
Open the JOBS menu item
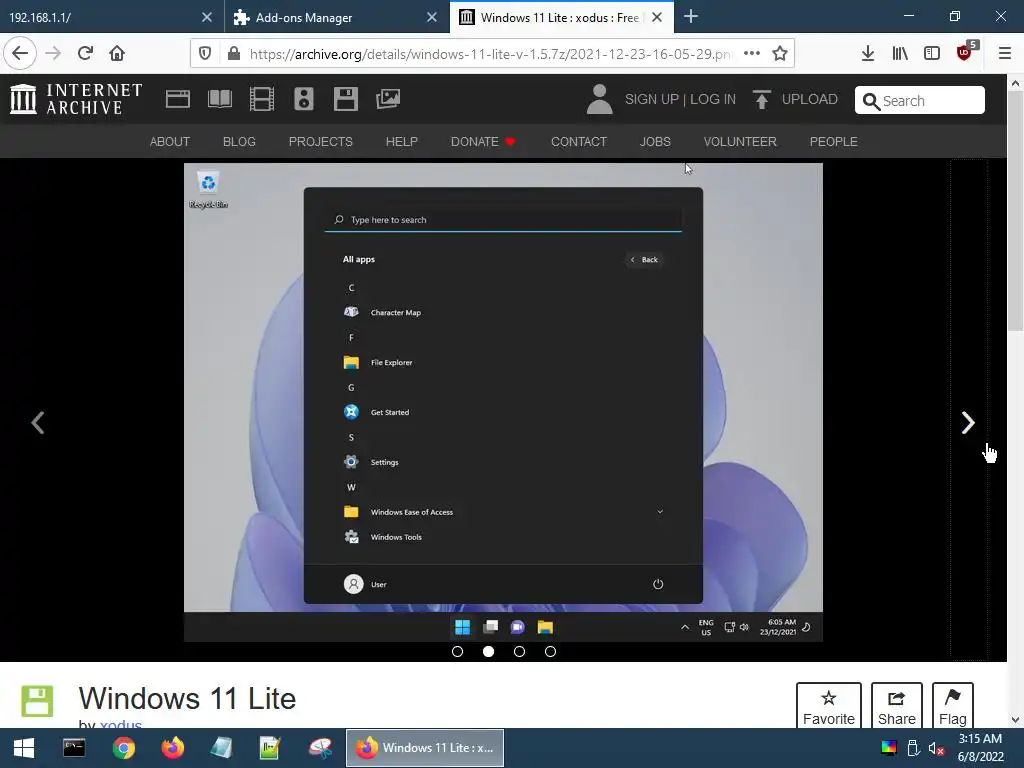[x=655, y=142]
